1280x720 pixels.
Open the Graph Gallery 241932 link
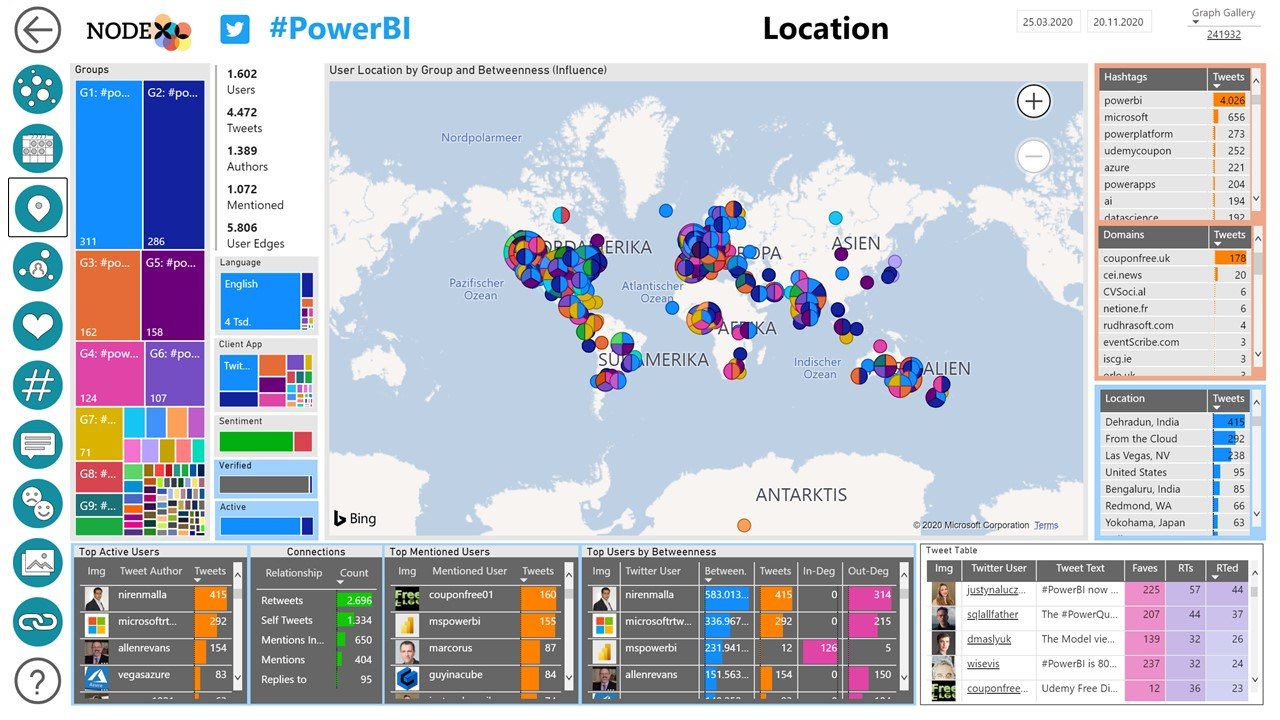(x=1223, y=34)
